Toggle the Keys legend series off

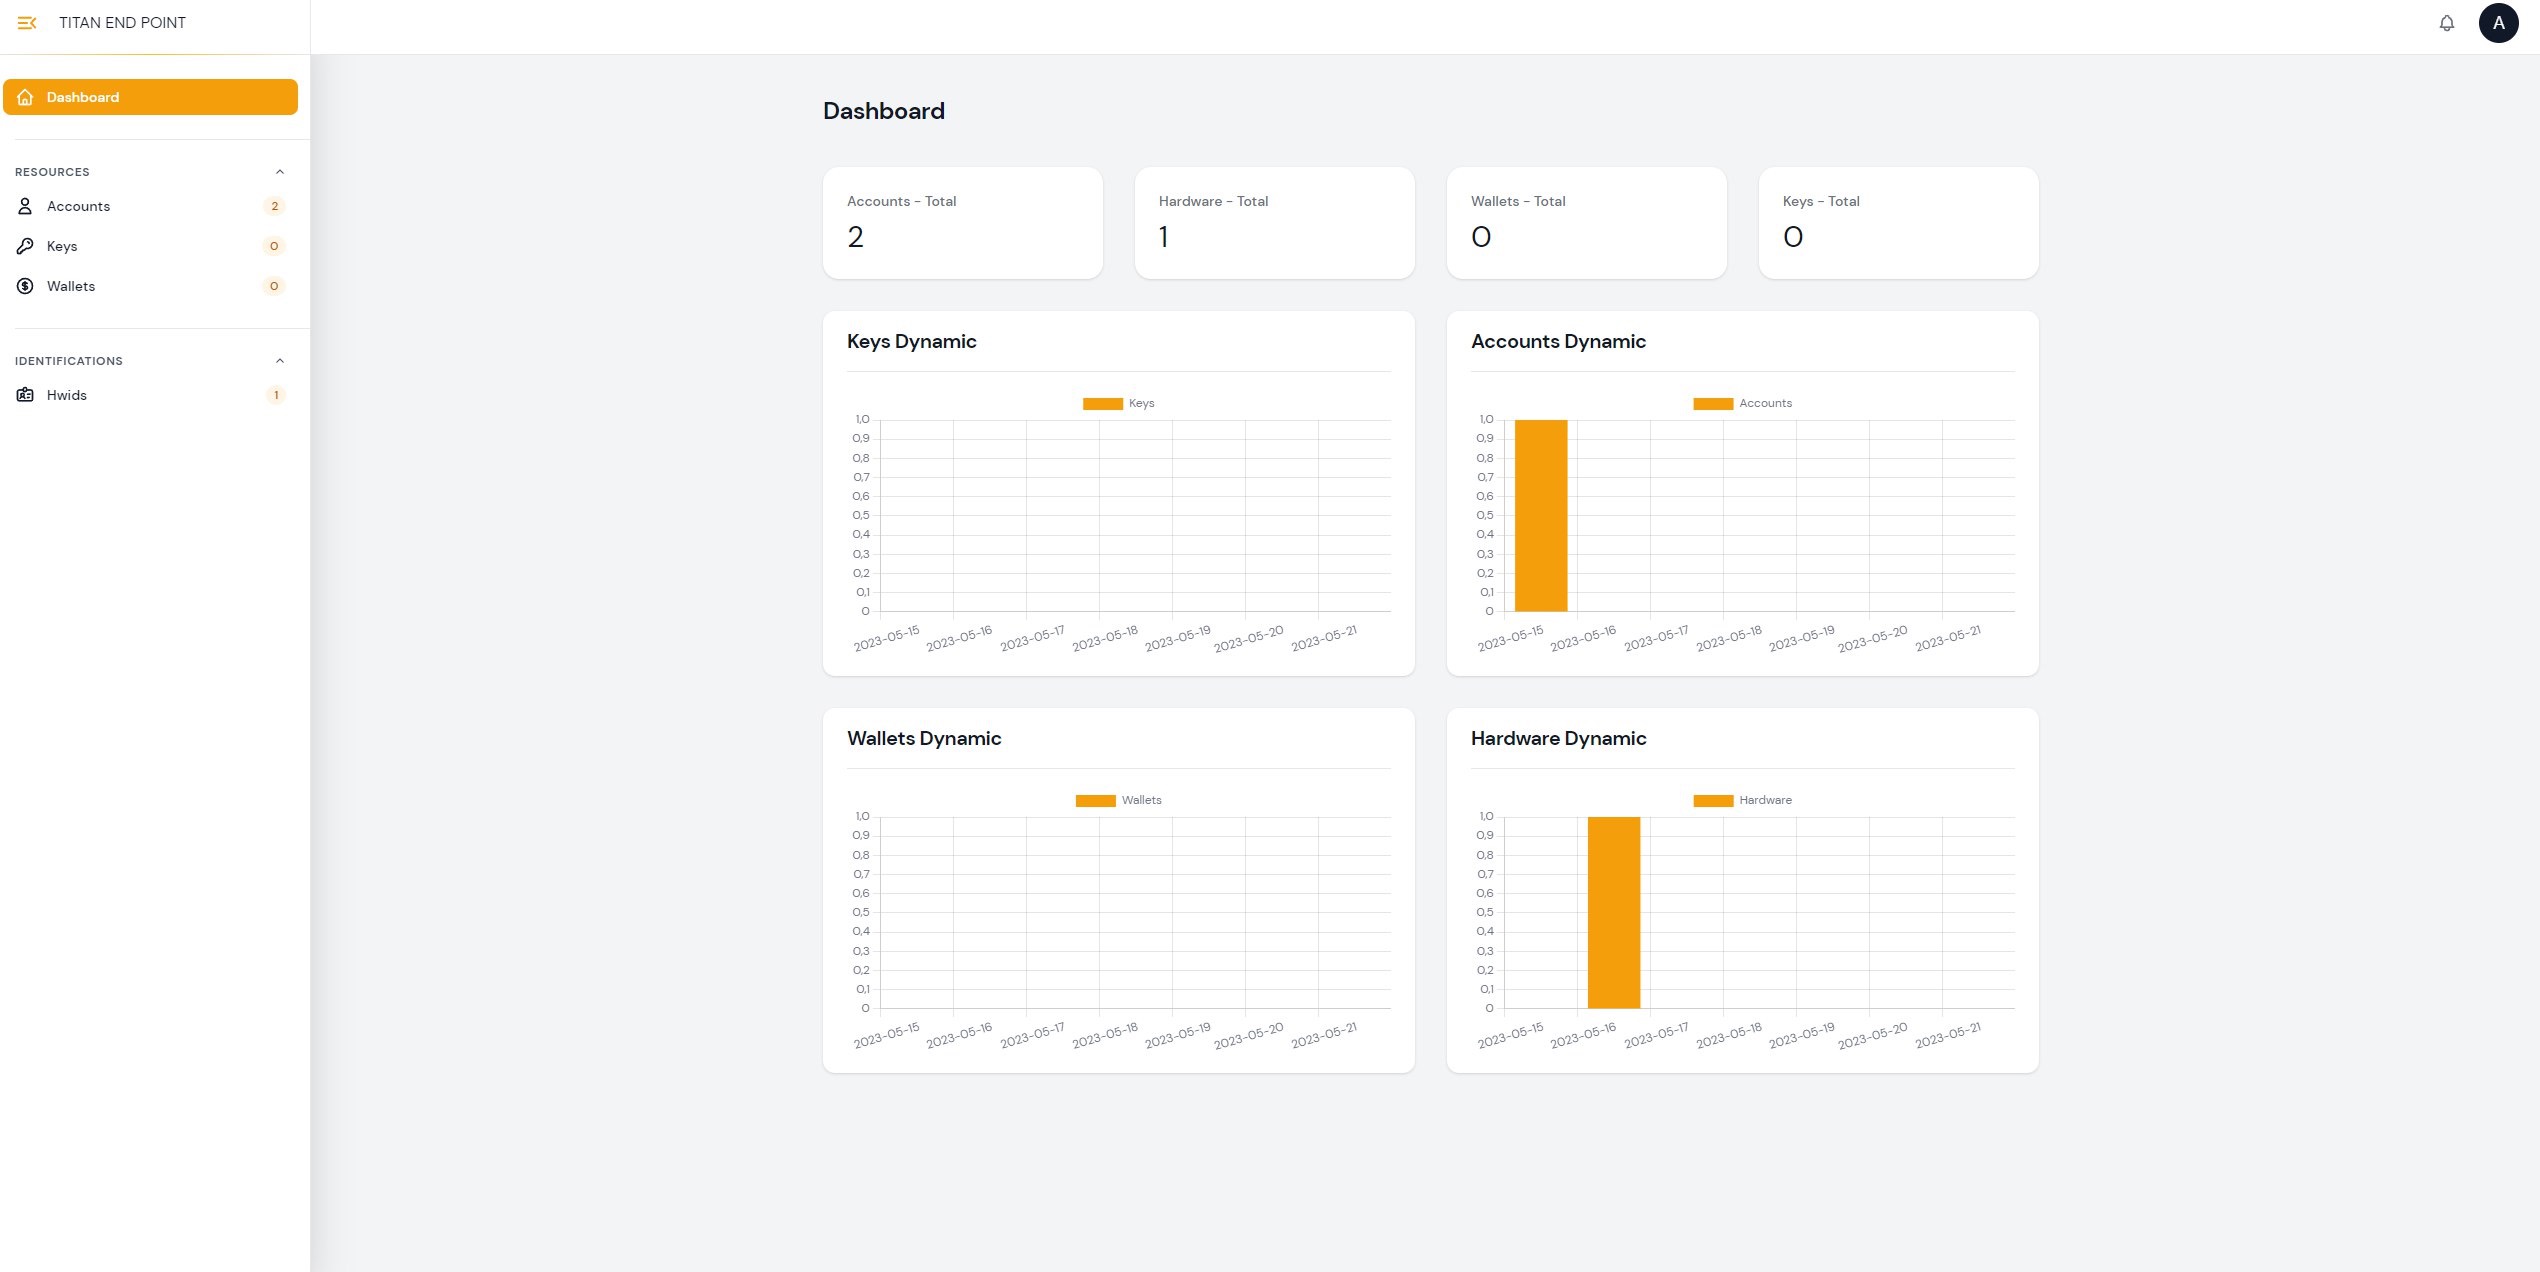[x=1140, y=403]
